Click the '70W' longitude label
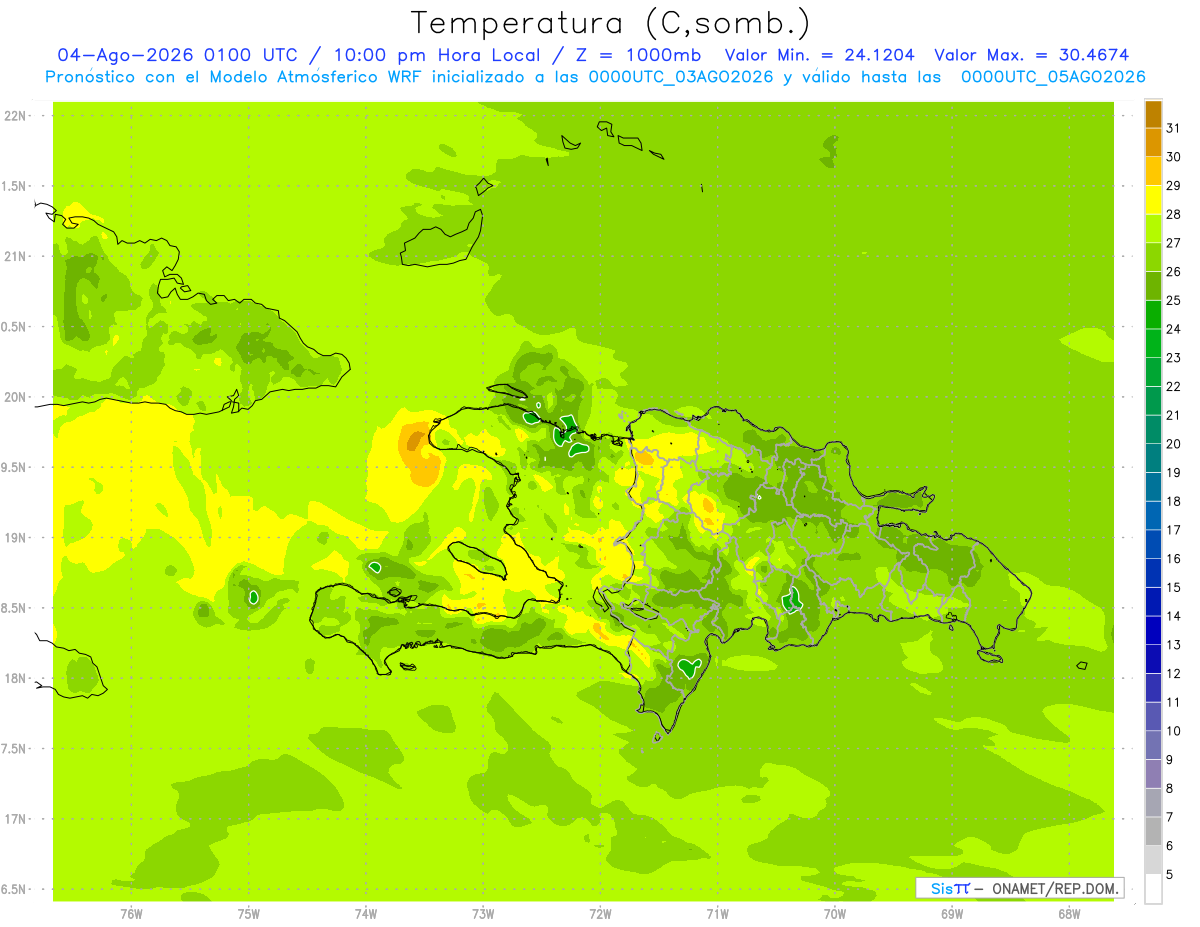The height and width of the screenshot is (927, 1200). tap(835, 914)
